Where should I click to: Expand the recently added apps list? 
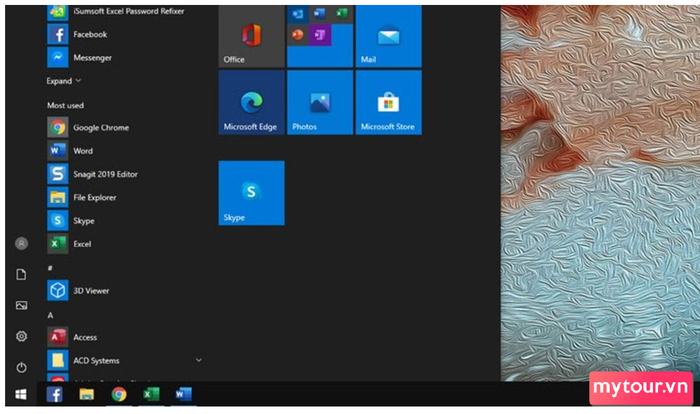point(64,81)
